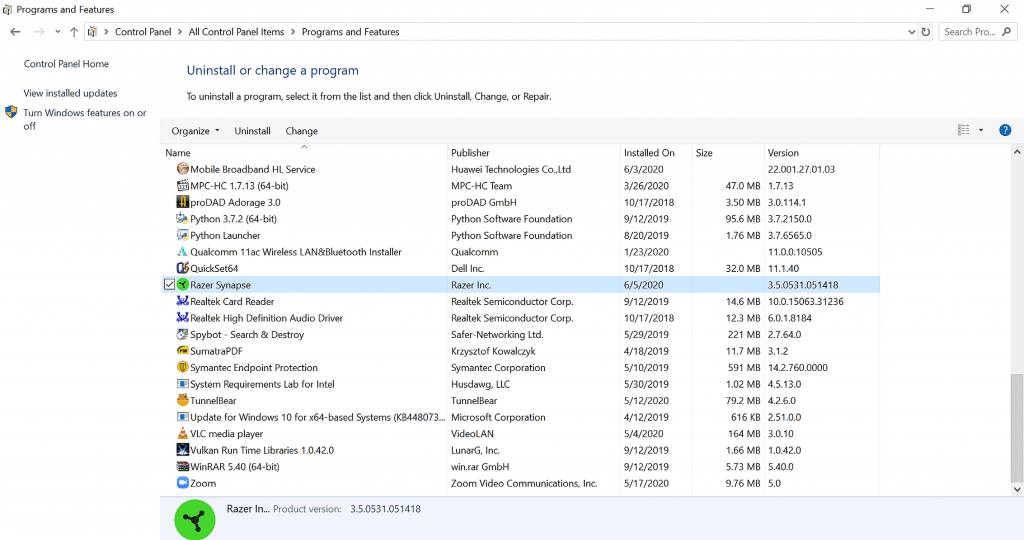Expand the chevron after All Control Panel Items
This screenshot has height=540, width=1024.
(293, 31)
